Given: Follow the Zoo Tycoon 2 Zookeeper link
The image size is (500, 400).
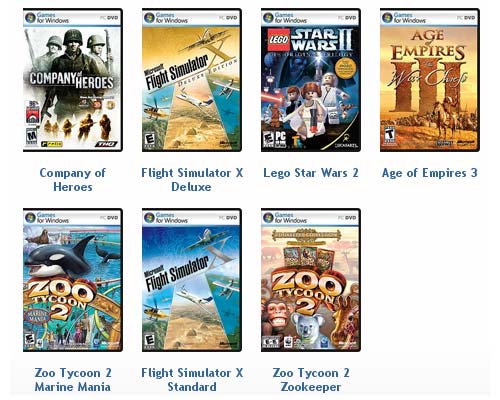Looking at the screenshot, I should pyautogui.click(x=311, y=380).
